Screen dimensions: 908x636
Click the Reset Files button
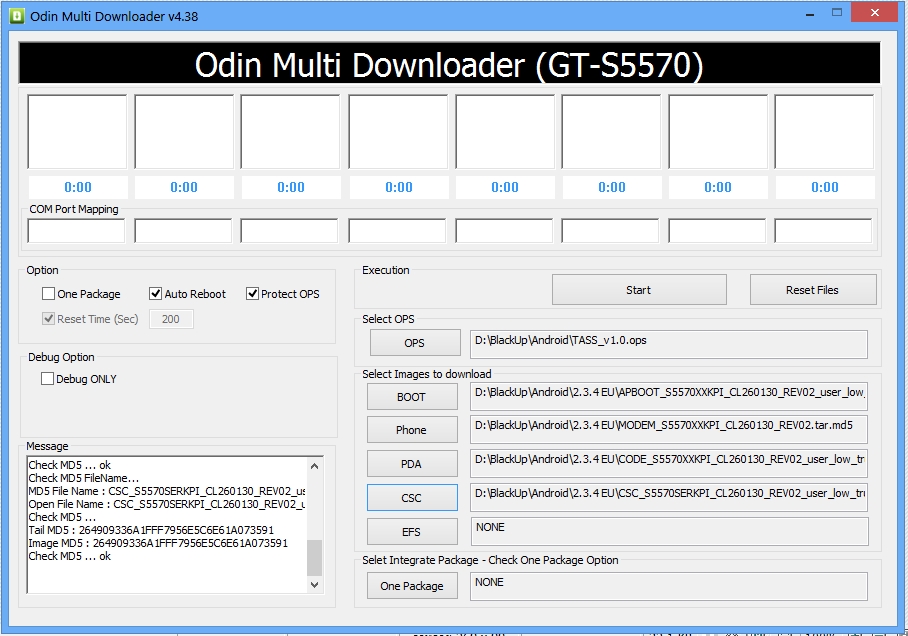click(812, 290)
